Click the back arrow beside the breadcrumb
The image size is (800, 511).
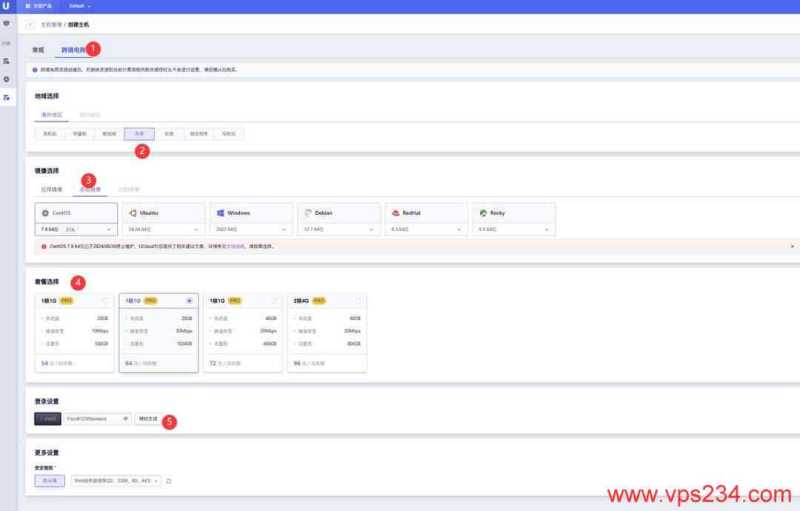(30, 24)
